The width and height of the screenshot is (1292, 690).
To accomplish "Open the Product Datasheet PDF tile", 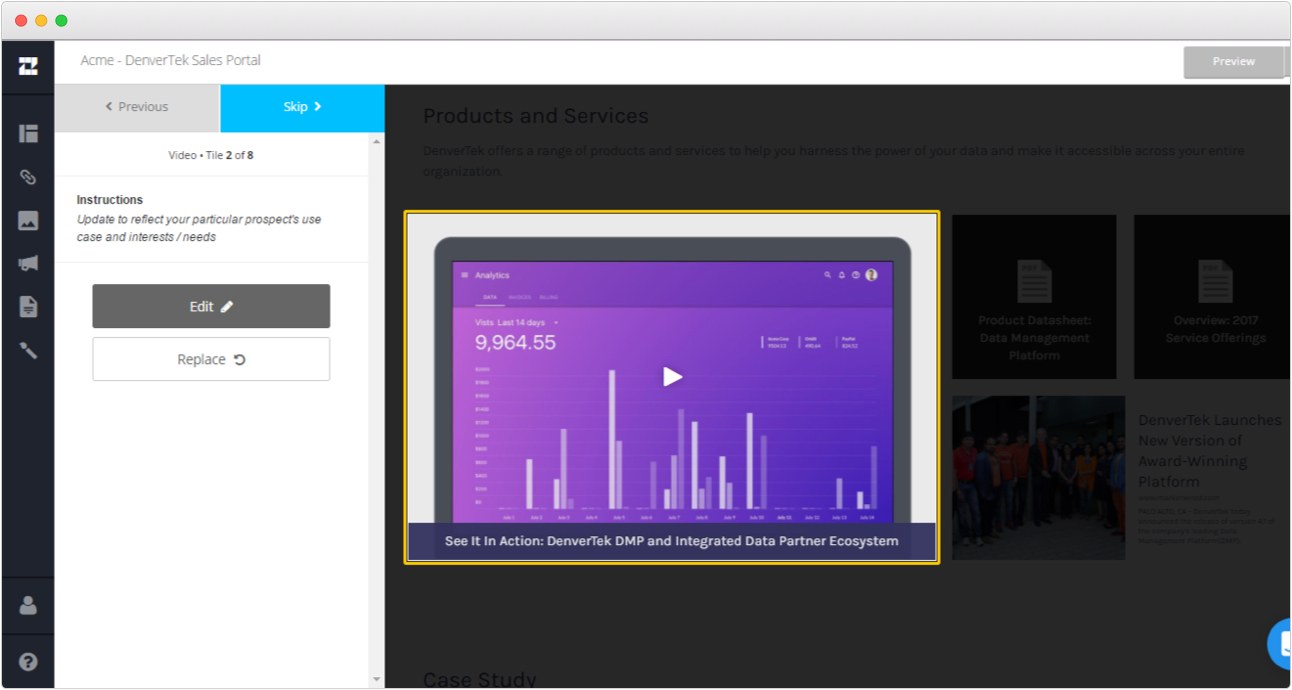I will [1034, 297].
